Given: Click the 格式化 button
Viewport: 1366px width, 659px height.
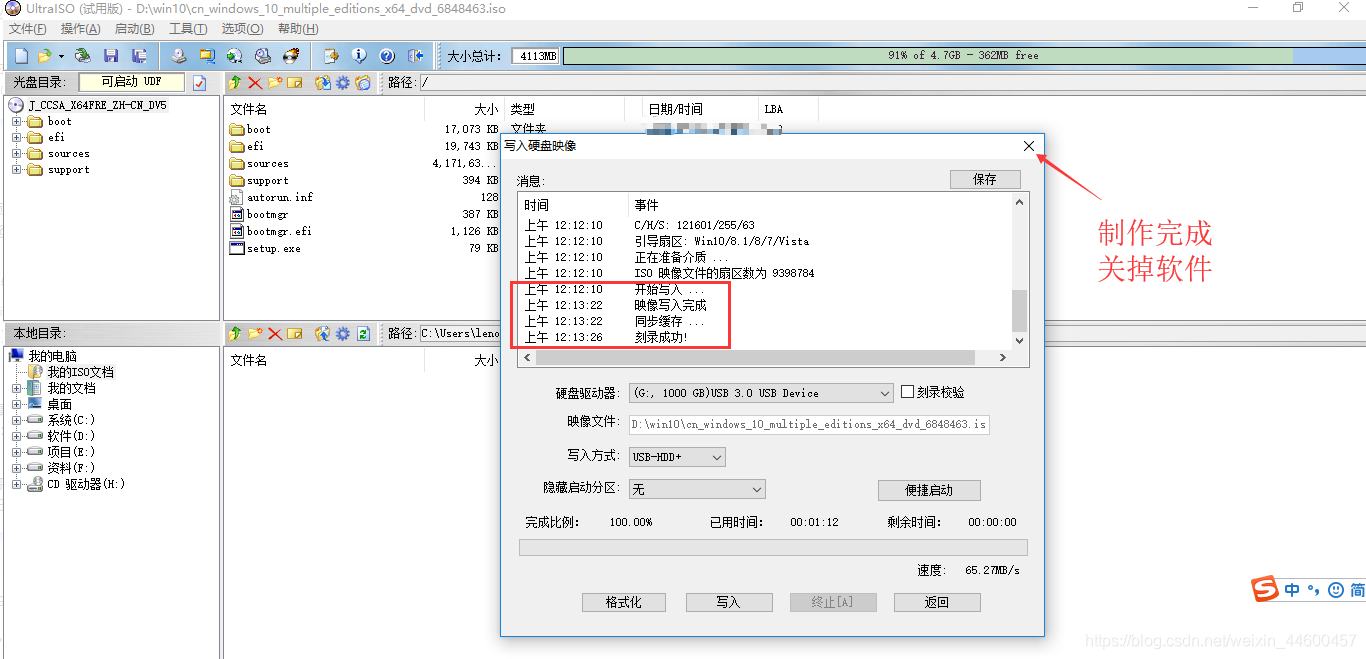Looking at the screenshot, I should pyautogui.click(x=624, y=602).
